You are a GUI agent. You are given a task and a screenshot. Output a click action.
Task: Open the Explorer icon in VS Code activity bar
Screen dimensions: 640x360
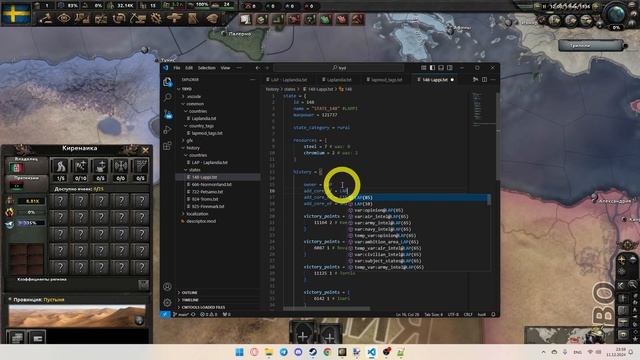pyautogui.click(x=167, y=82)
